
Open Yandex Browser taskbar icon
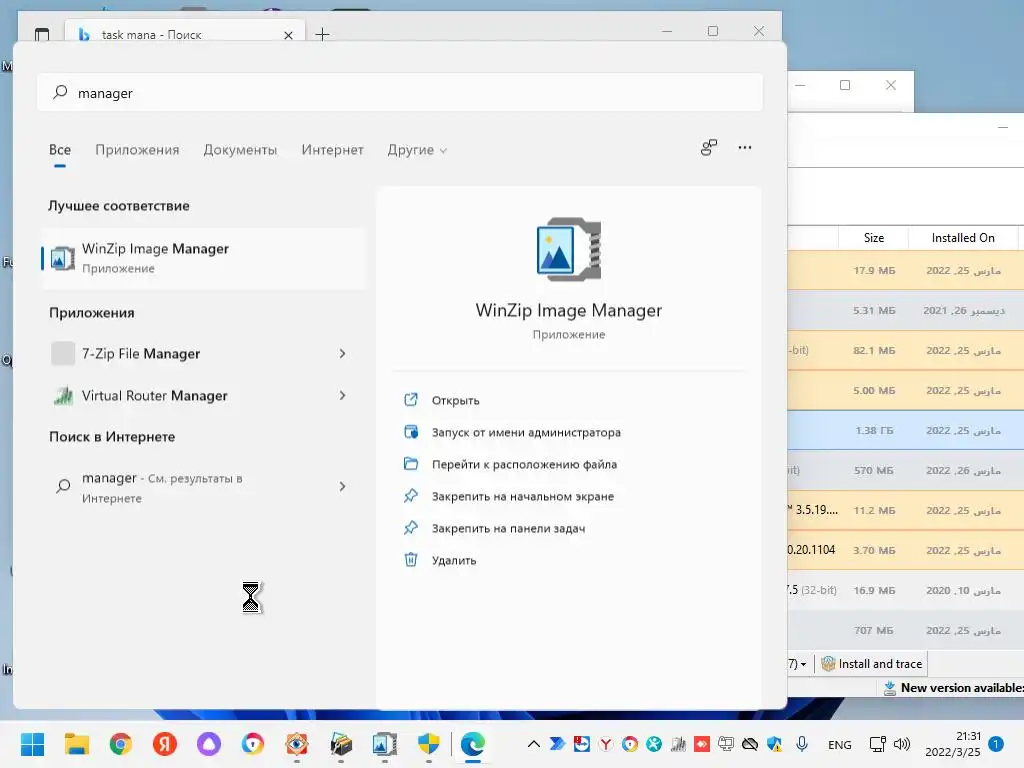[165, 744]
